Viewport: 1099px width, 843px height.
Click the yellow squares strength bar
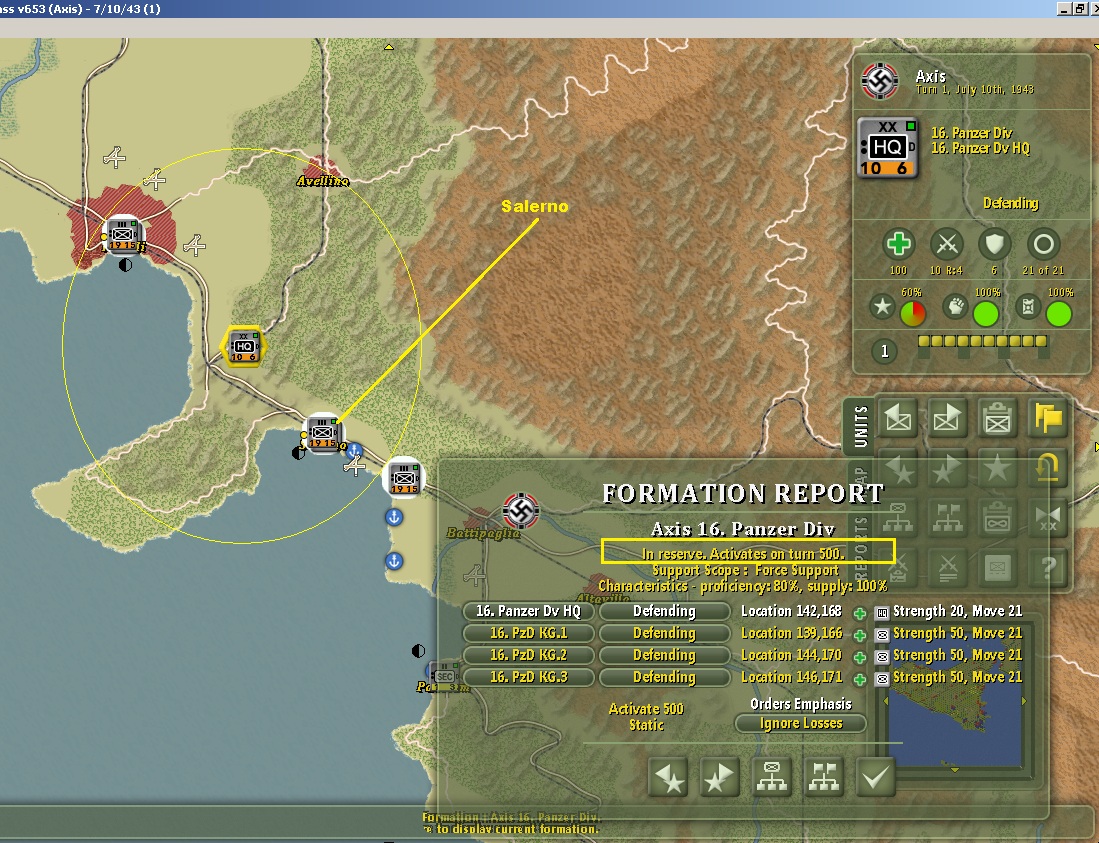[x=983, y=341]
